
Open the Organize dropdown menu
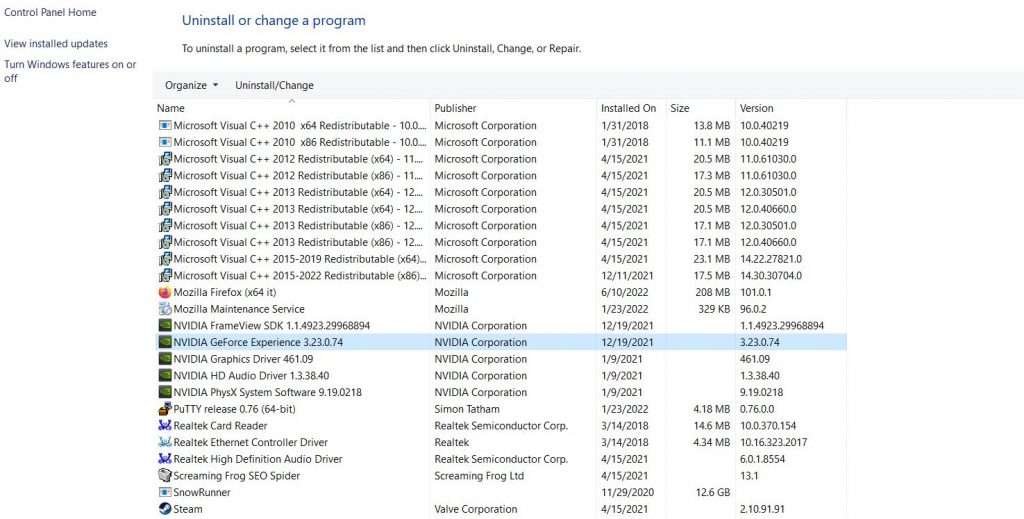[x=191, y=85]
